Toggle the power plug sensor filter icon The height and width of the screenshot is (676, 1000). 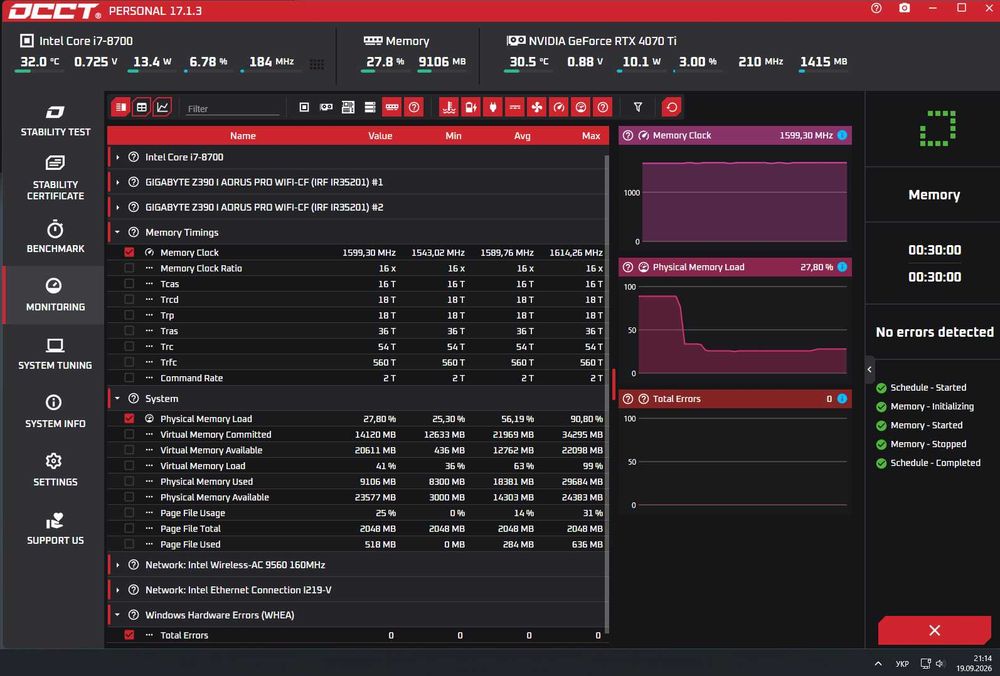pos(493,107)
